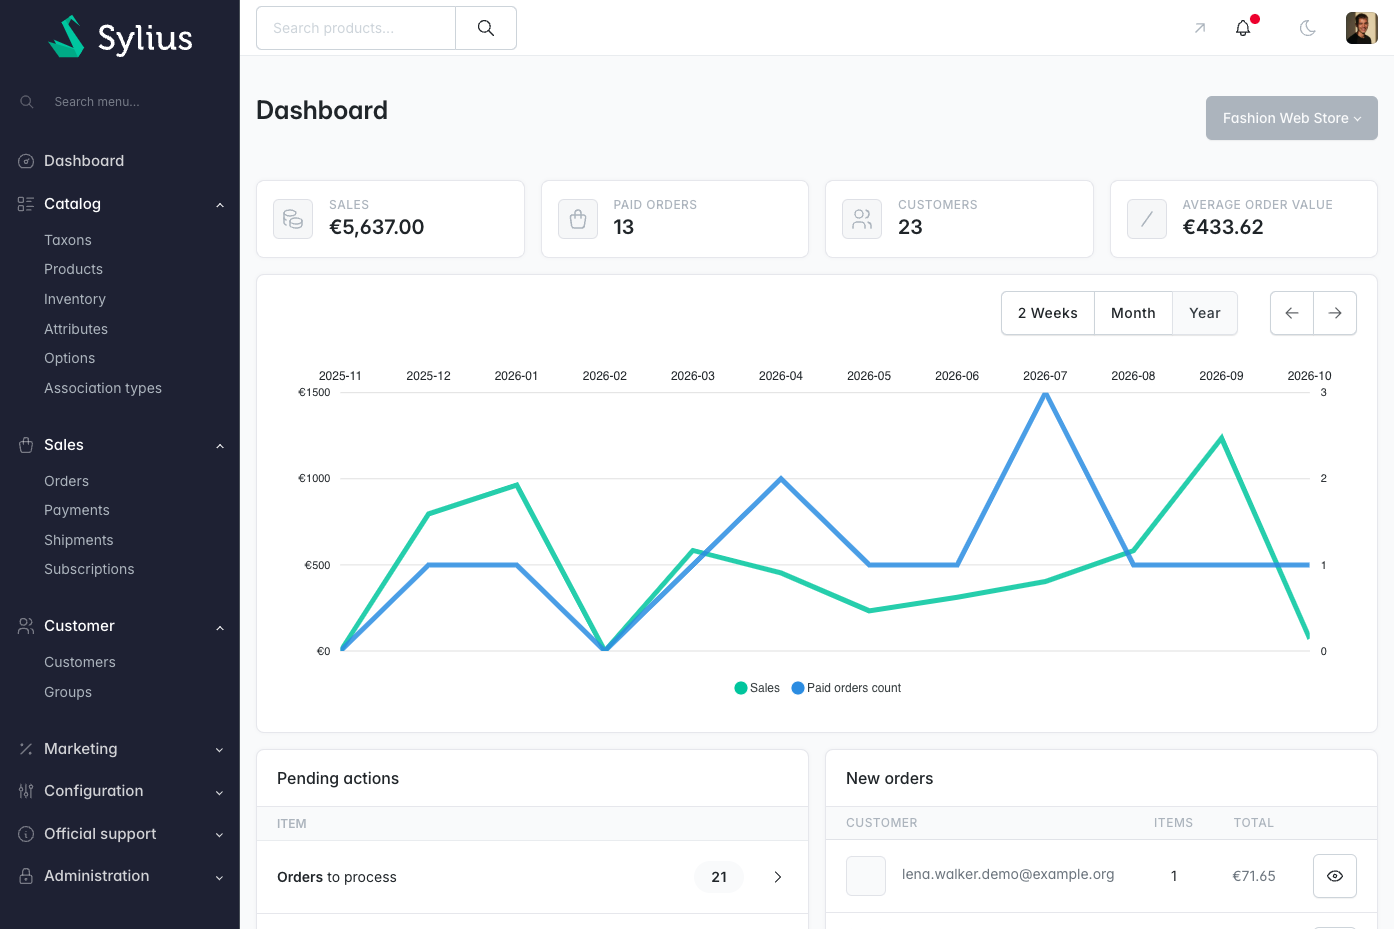Viewport: 1394px width, 929px height.
Task: View lena.walker order with eye icon
Action: pos(1335,876)
